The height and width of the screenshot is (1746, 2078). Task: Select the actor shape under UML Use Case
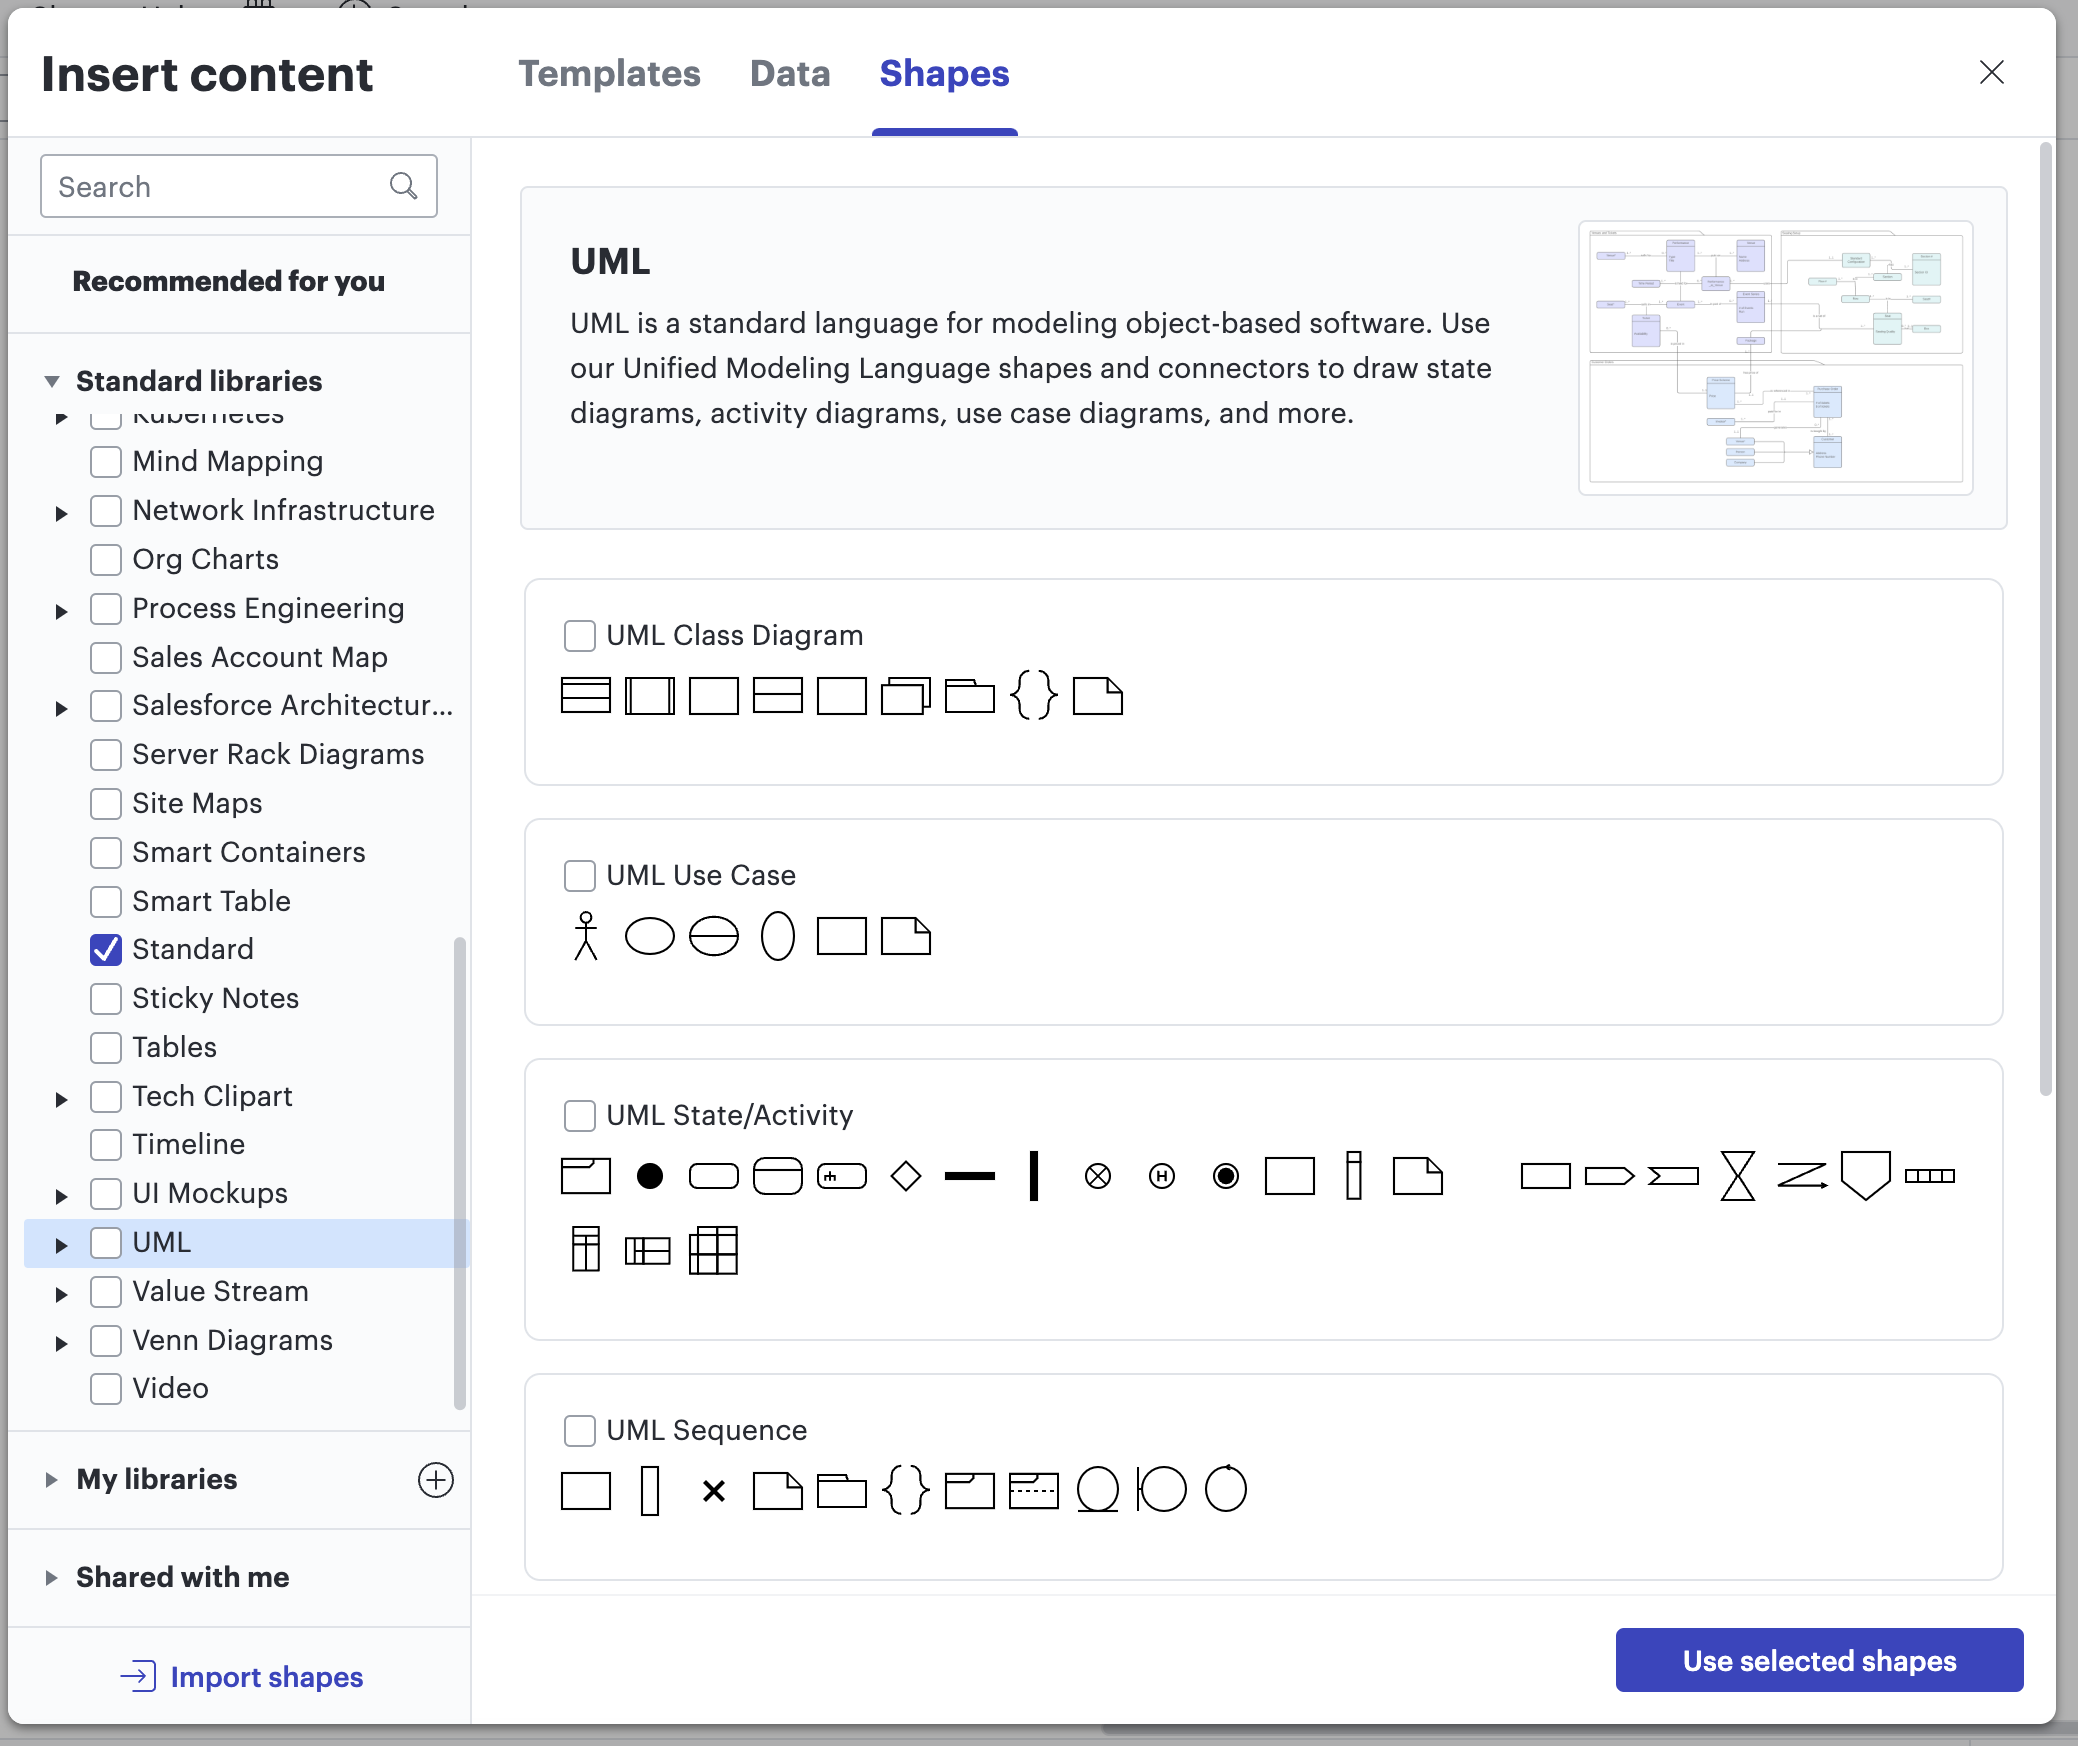click(585, 934)
